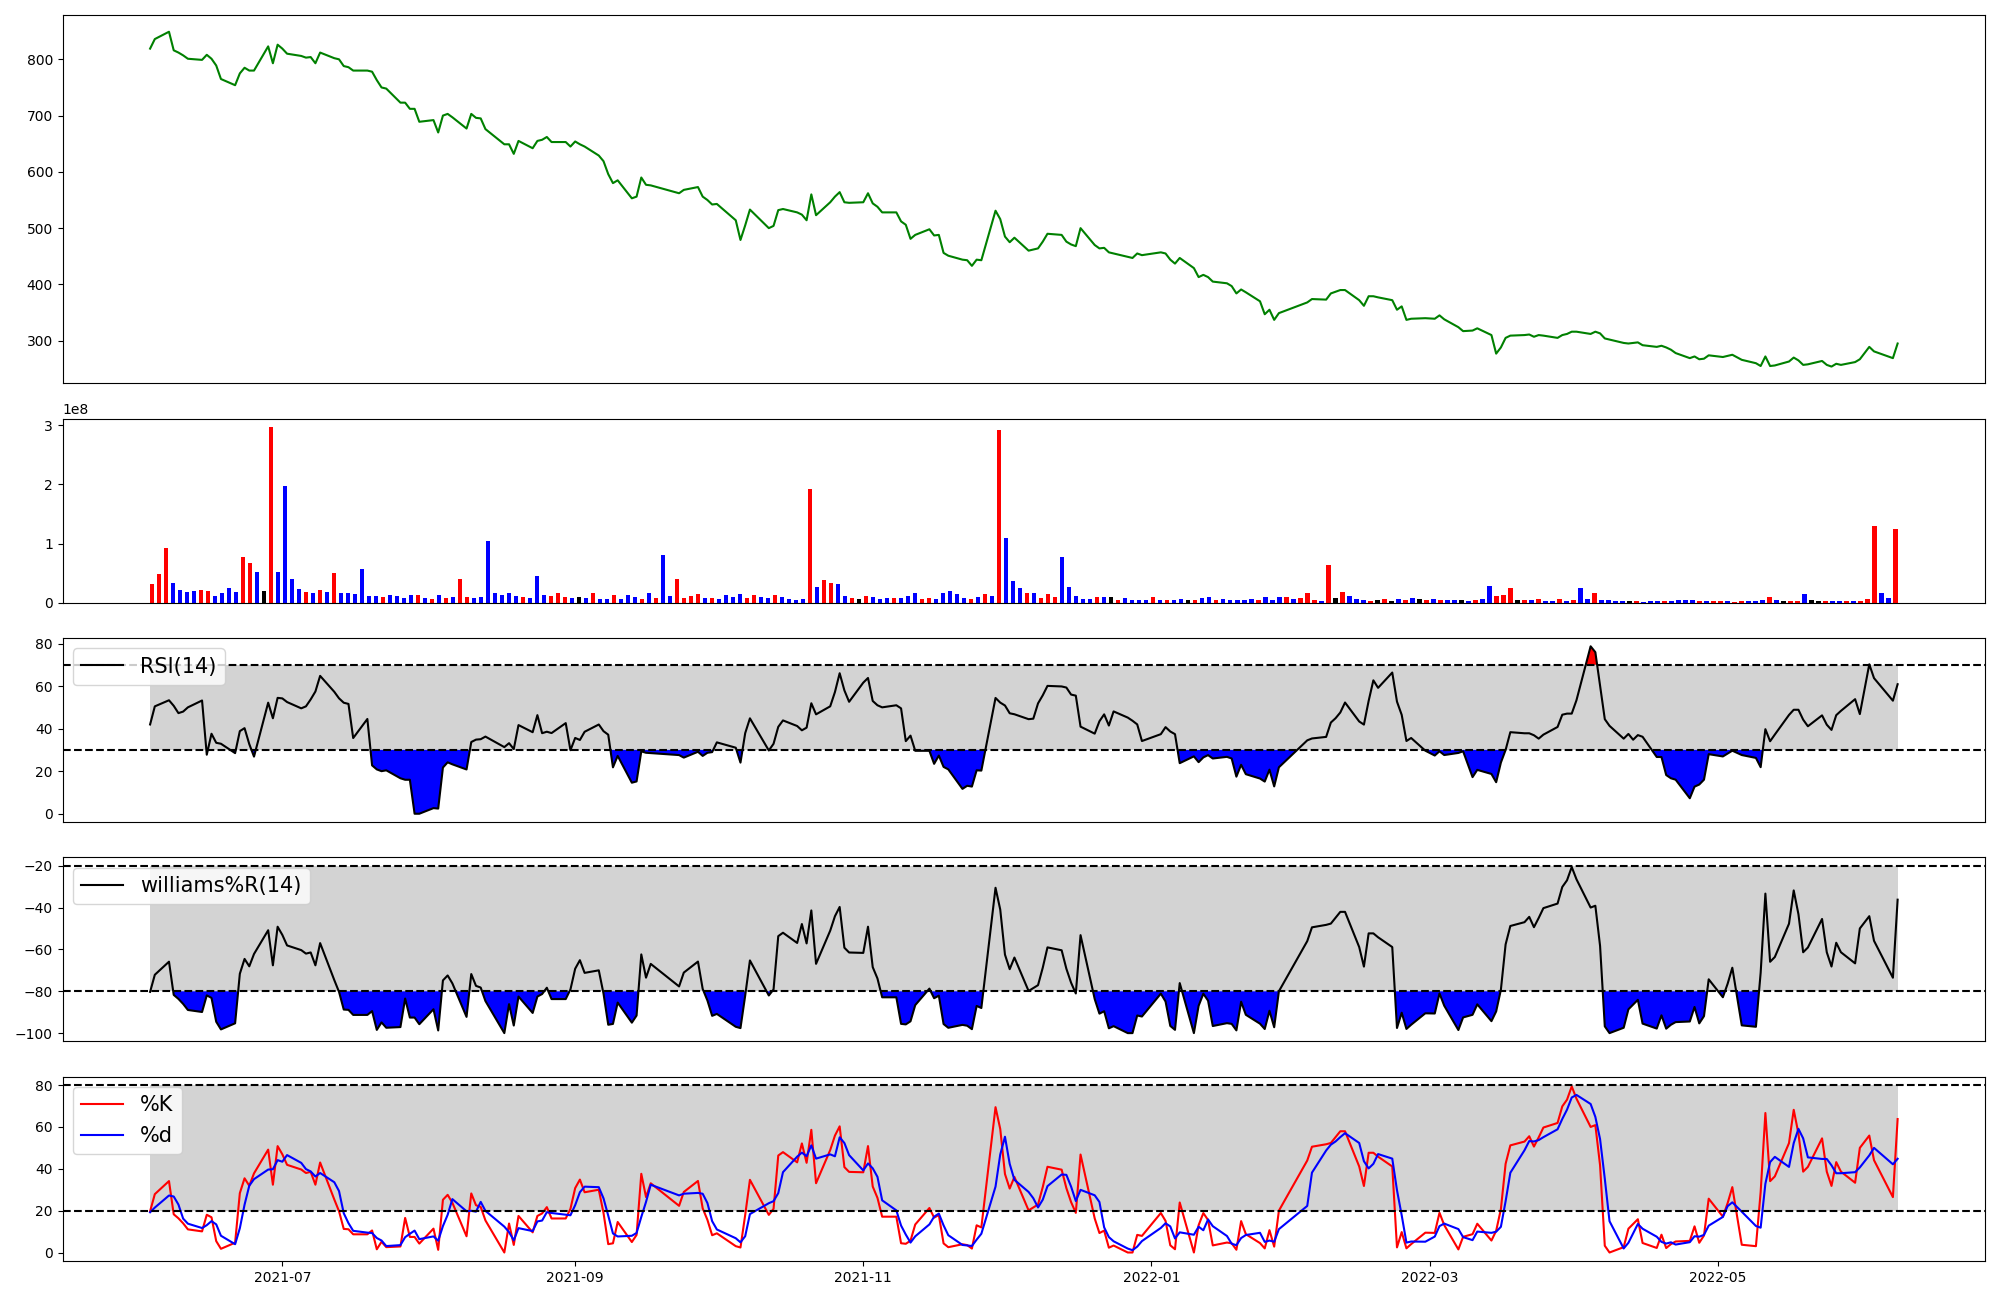This screenshot has height=1300, width=2000.
Task: Click the 2022-03 x-axis date label
Action: click(x=1430, y=1277)
